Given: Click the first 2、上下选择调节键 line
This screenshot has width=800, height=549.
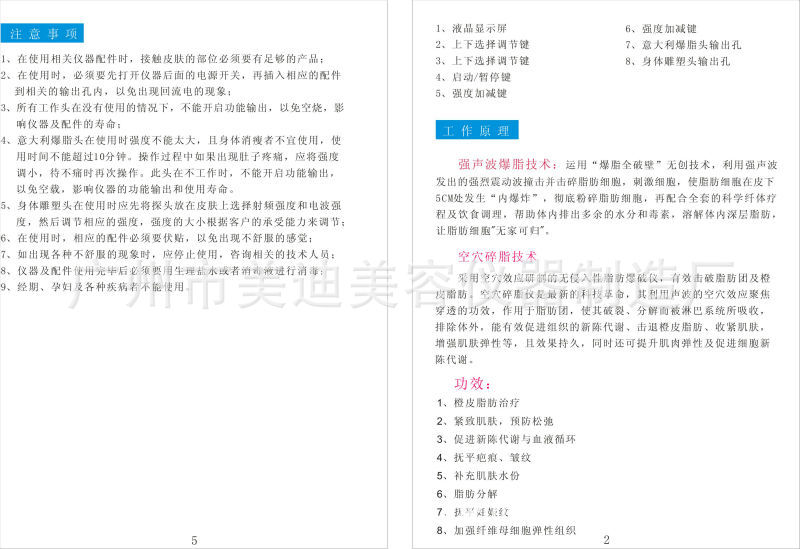Looking at the screenshot, I should pos(482,45).
